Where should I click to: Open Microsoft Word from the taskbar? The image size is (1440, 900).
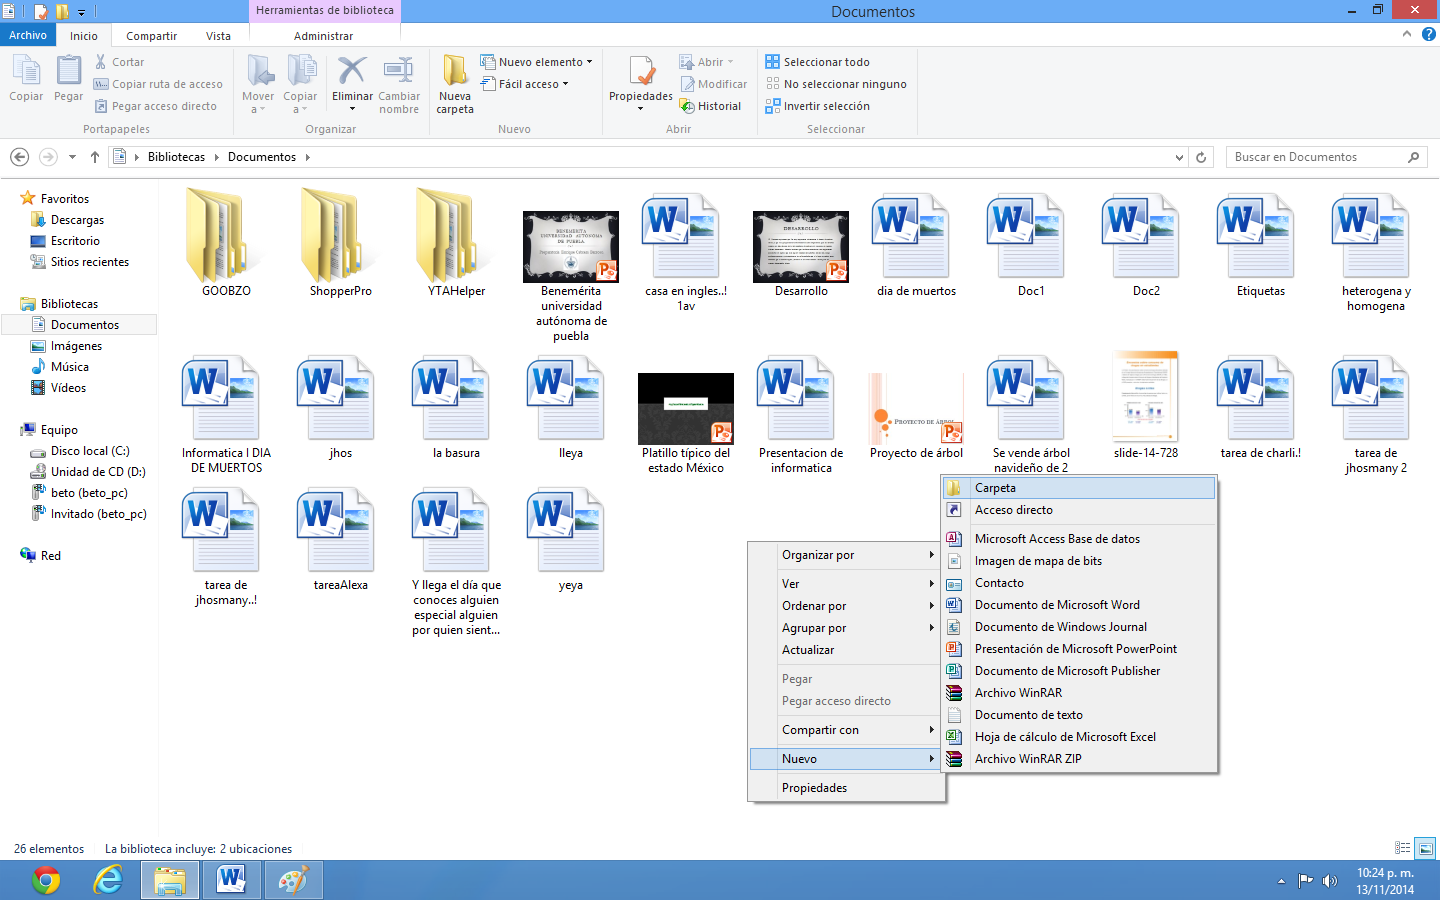click(231, 880)
